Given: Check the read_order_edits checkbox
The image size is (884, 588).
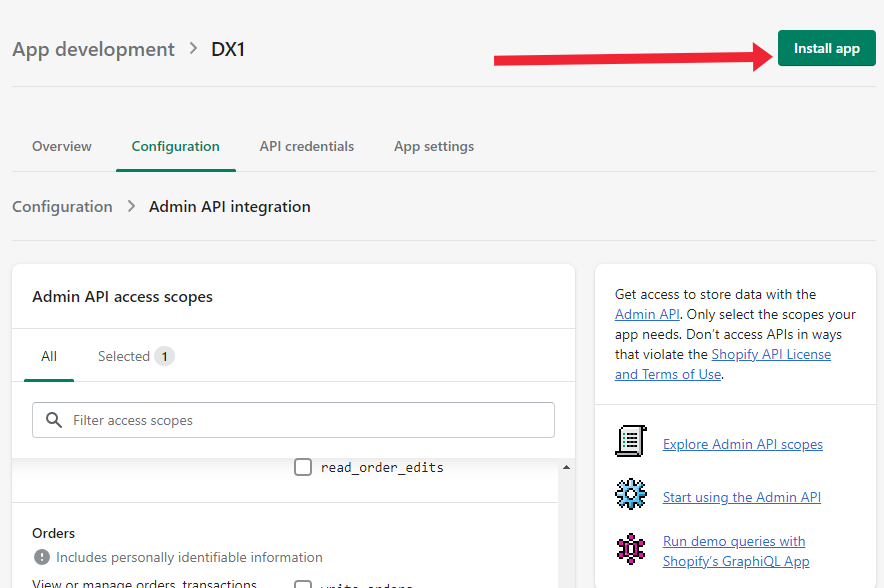Looking at the screenshot, I should 303,467.
